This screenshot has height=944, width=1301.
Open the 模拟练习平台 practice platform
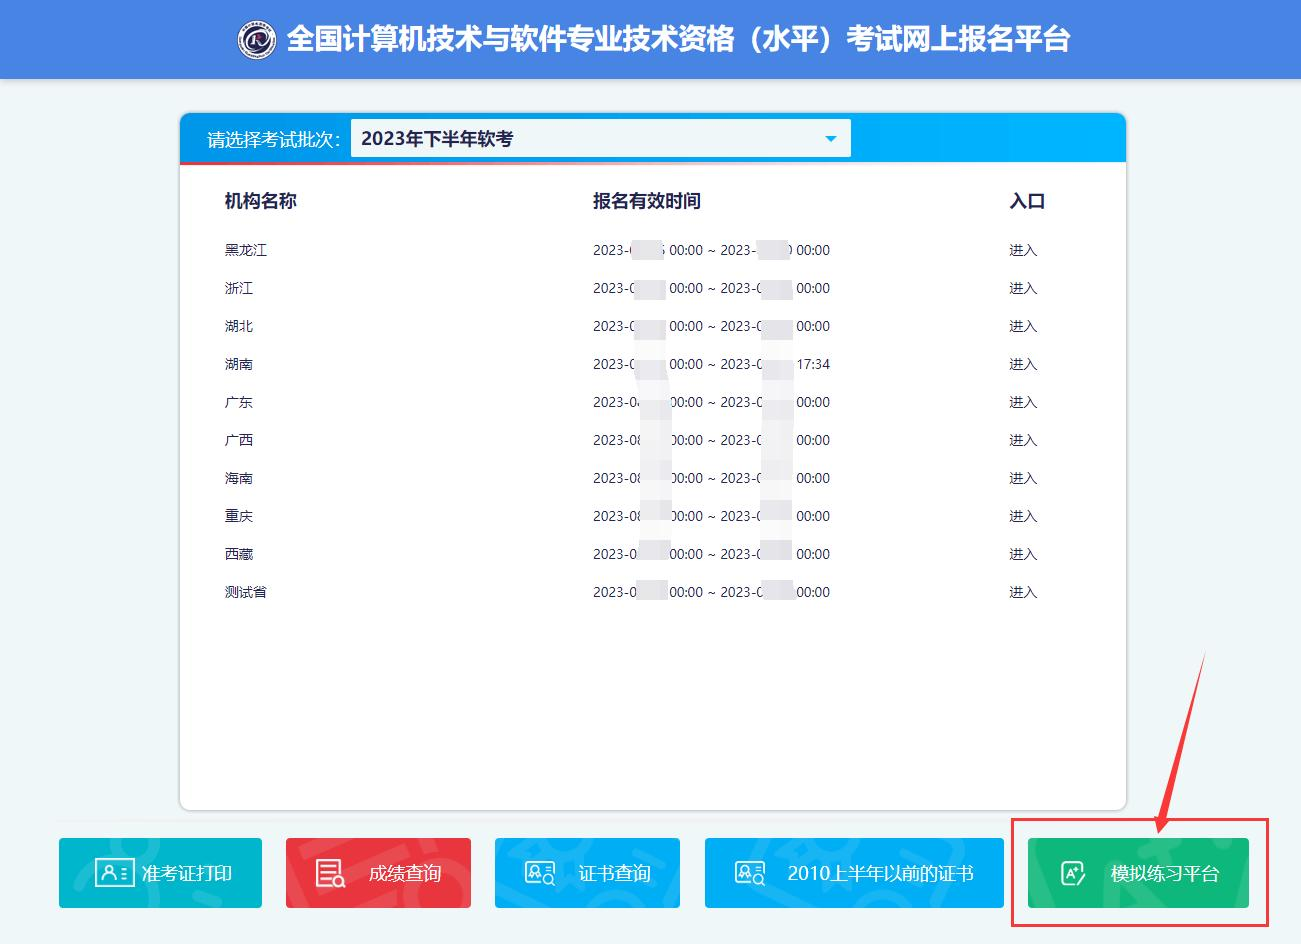click(1138, 873)
